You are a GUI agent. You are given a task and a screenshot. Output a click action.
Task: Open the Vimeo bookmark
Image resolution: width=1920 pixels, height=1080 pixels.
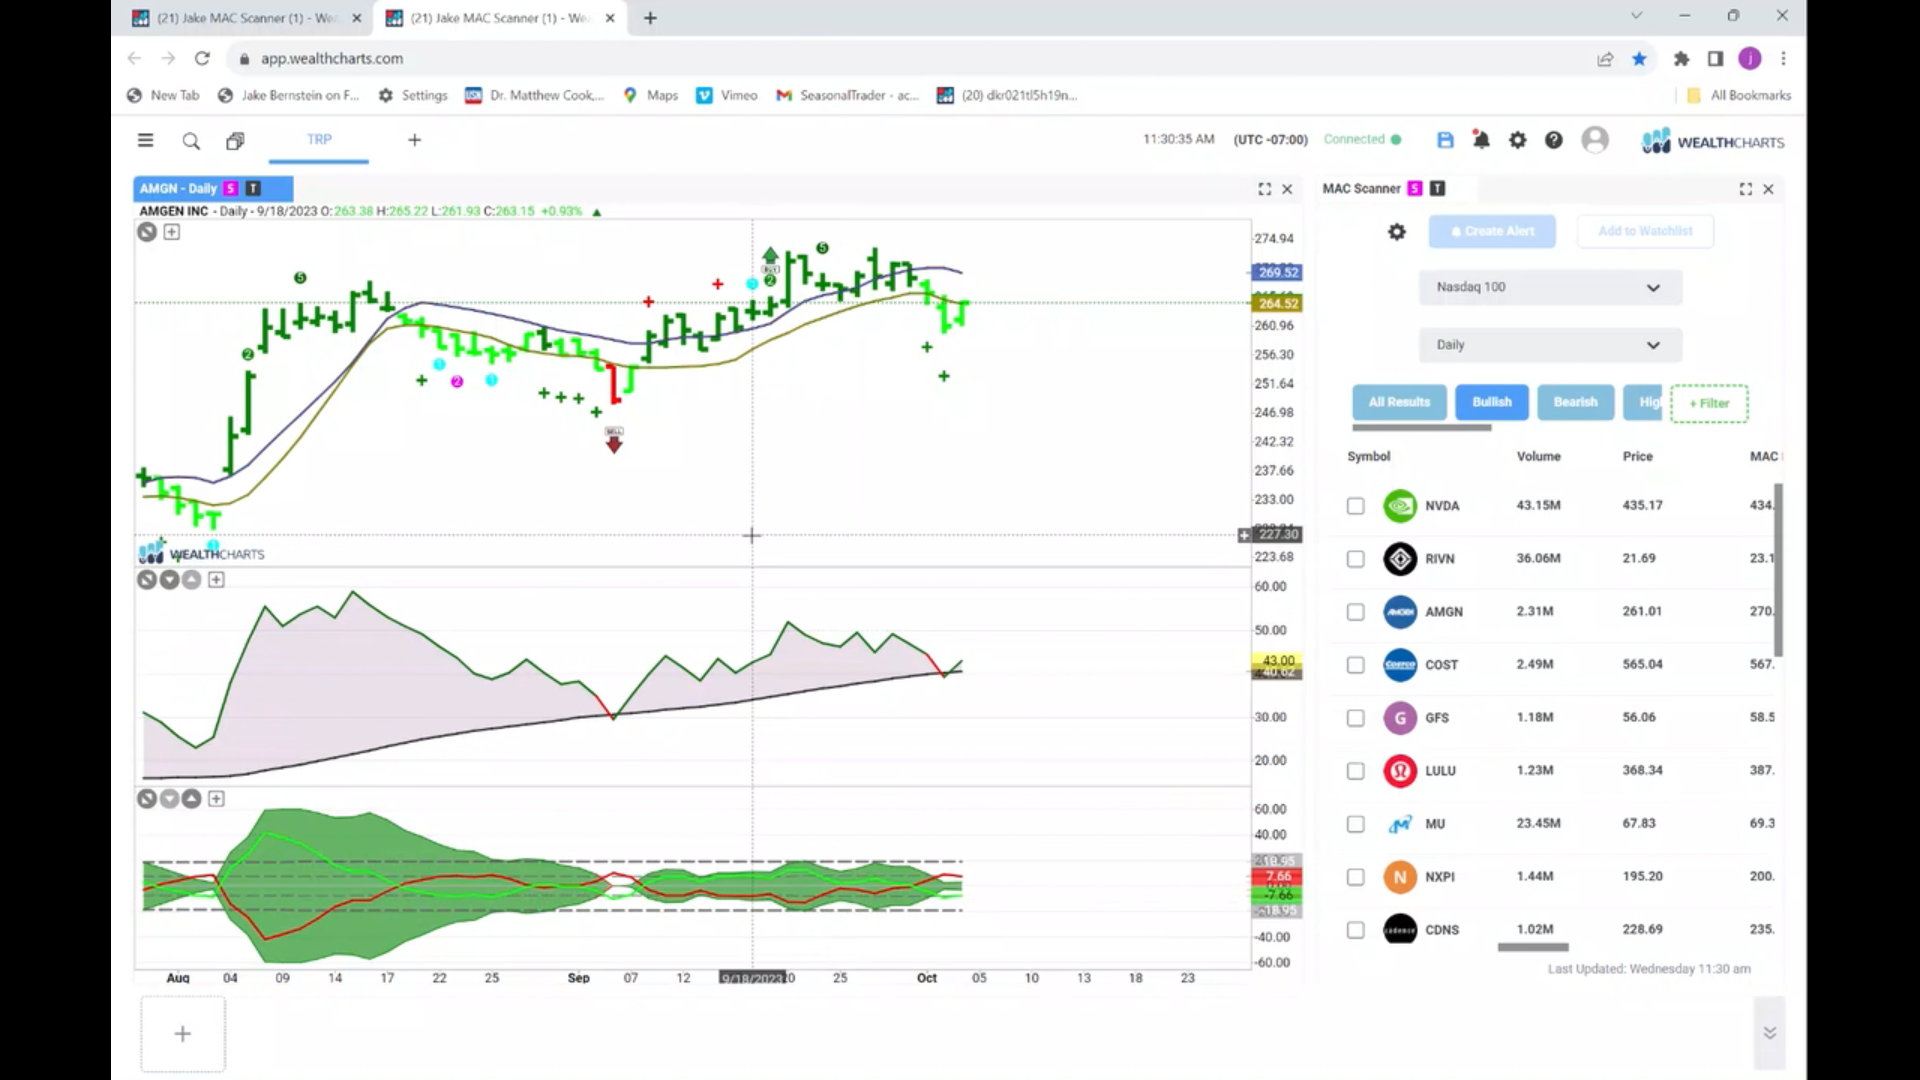(727, 95)
